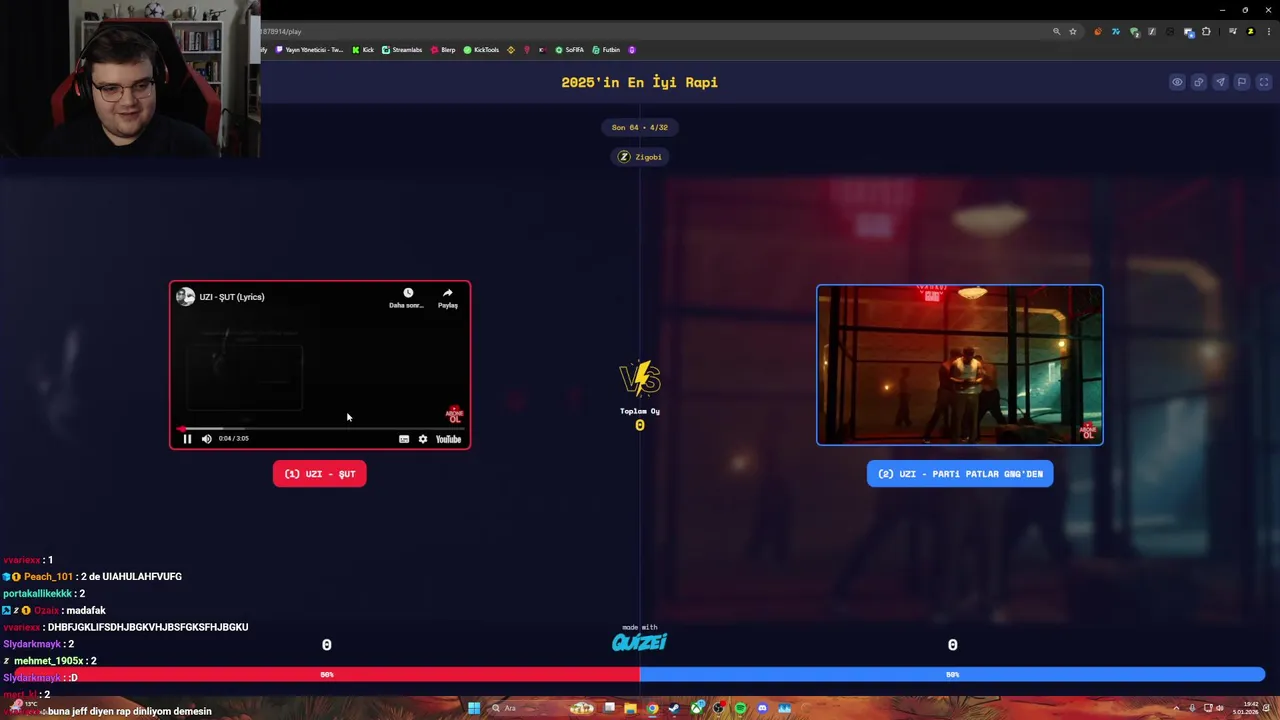This screenshot has height=720, width=1280.
Task: Click the red vote percentage bar
Action: (x=327, y=675)
